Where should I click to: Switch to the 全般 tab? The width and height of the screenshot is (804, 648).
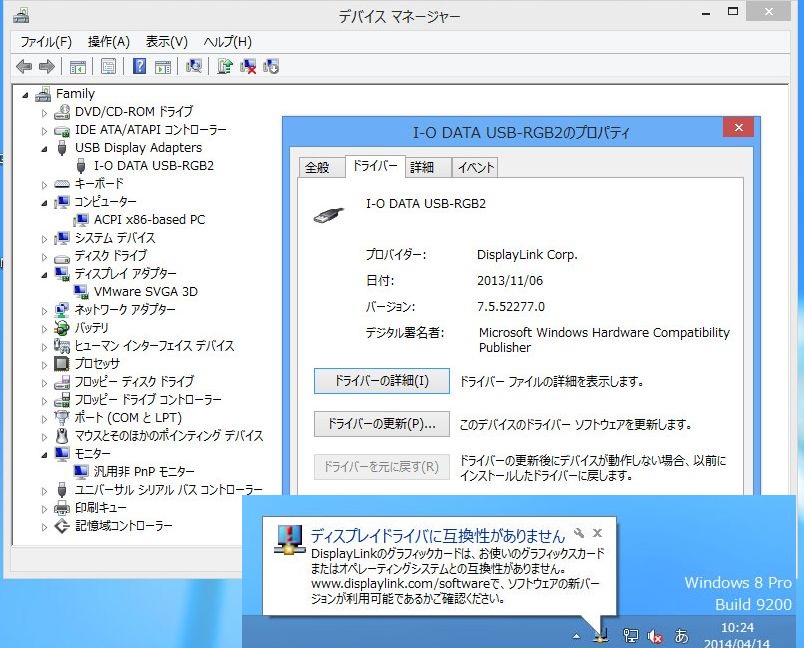317,167
